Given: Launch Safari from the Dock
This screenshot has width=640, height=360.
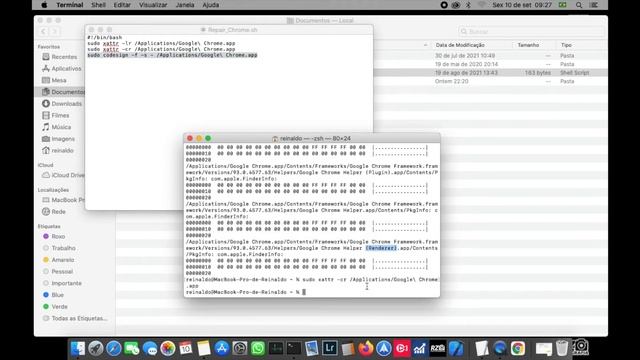Looking at the screenshot, I should click(113, 349).
